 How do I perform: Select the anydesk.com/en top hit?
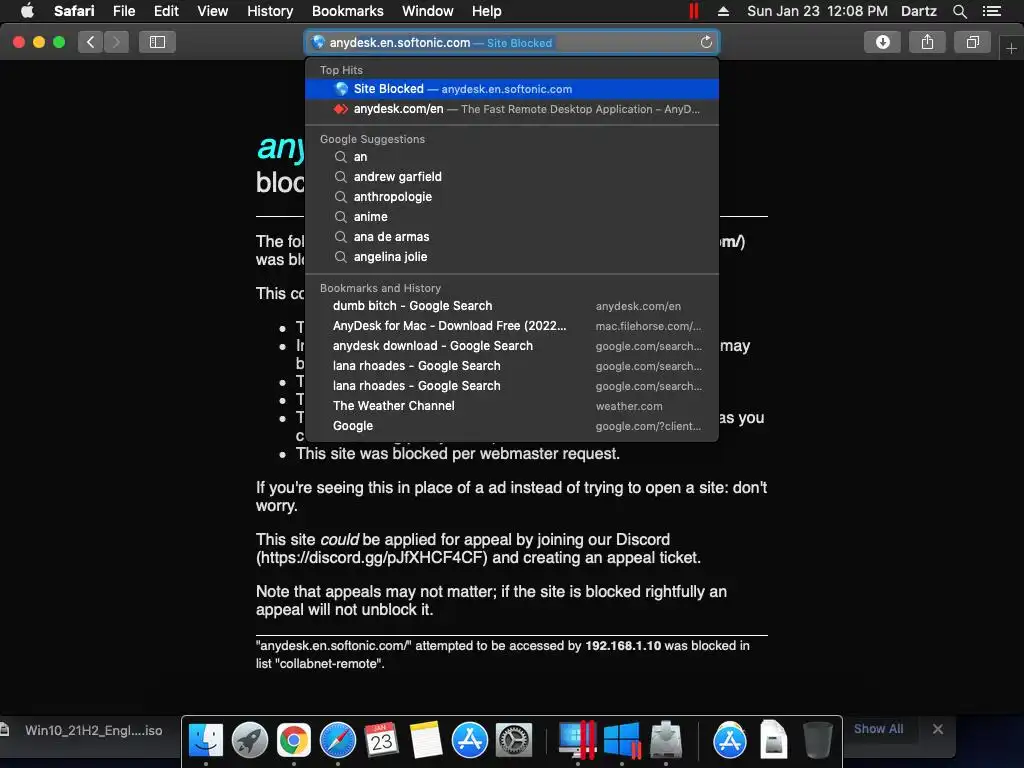(512, 109)
